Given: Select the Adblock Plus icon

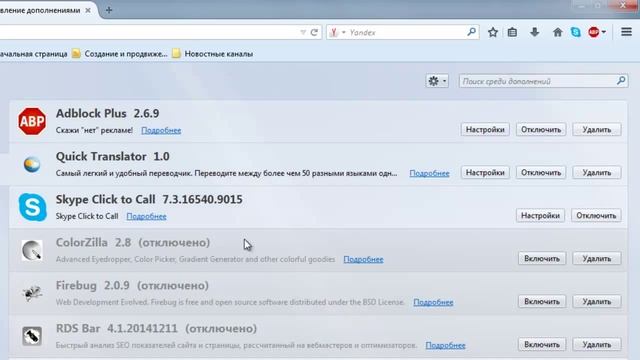Looking at the screenshot, I should (32, 121).
